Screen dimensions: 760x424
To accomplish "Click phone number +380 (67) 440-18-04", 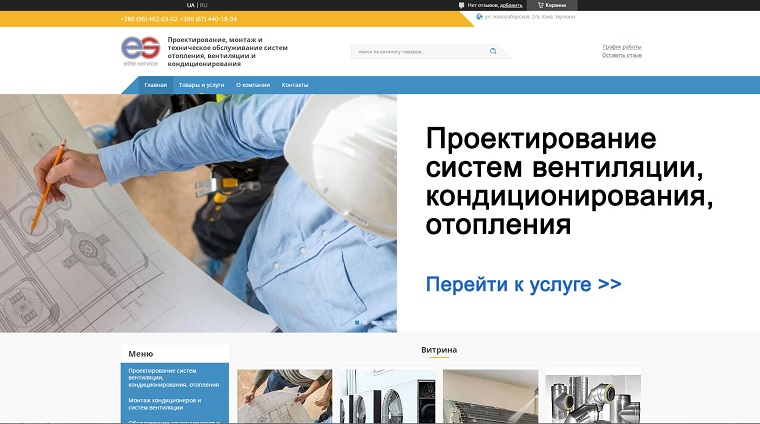I will click(x=208, y=19).
